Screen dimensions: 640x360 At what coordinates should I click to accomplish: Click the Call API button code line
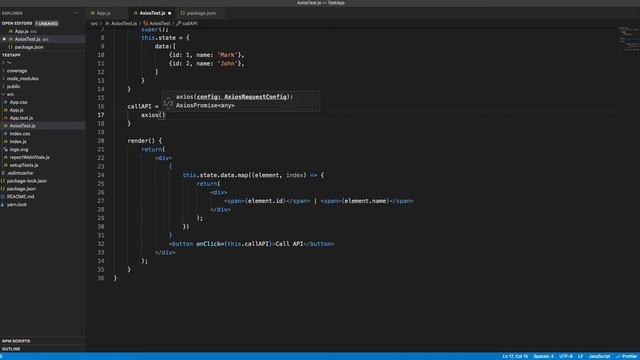(x=251, y=244)
